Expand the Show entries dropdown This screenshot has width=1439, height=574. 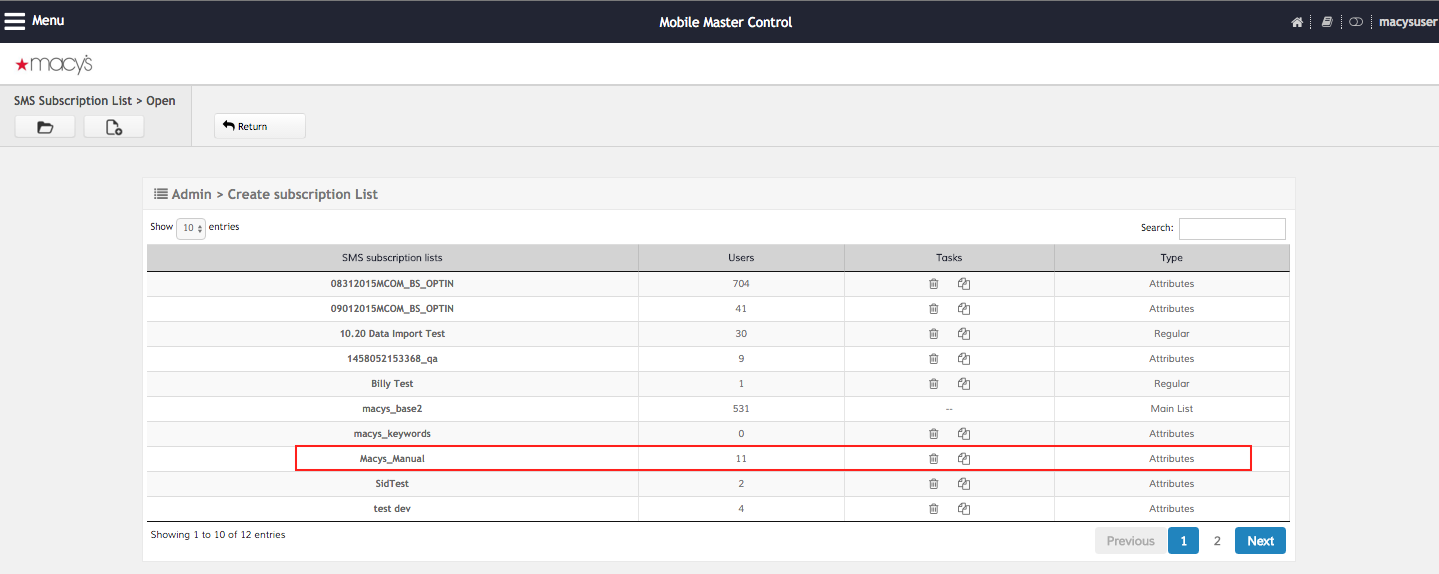191,228
